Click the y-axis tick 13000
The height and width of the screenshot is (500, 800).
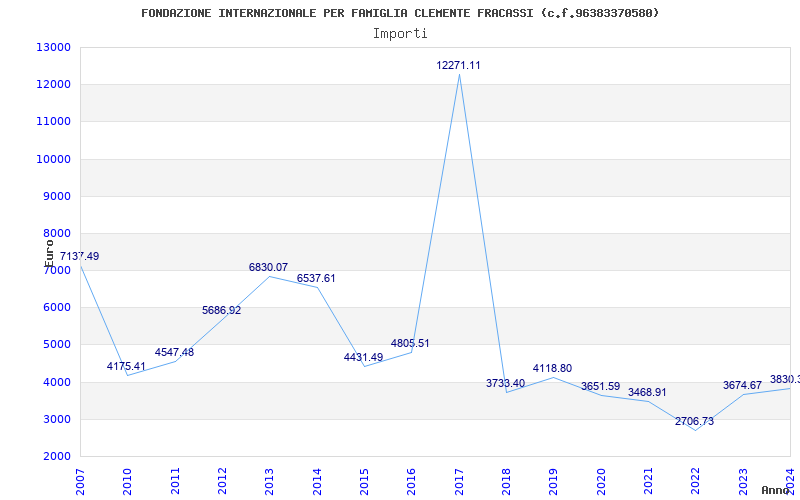coord(53,47)
